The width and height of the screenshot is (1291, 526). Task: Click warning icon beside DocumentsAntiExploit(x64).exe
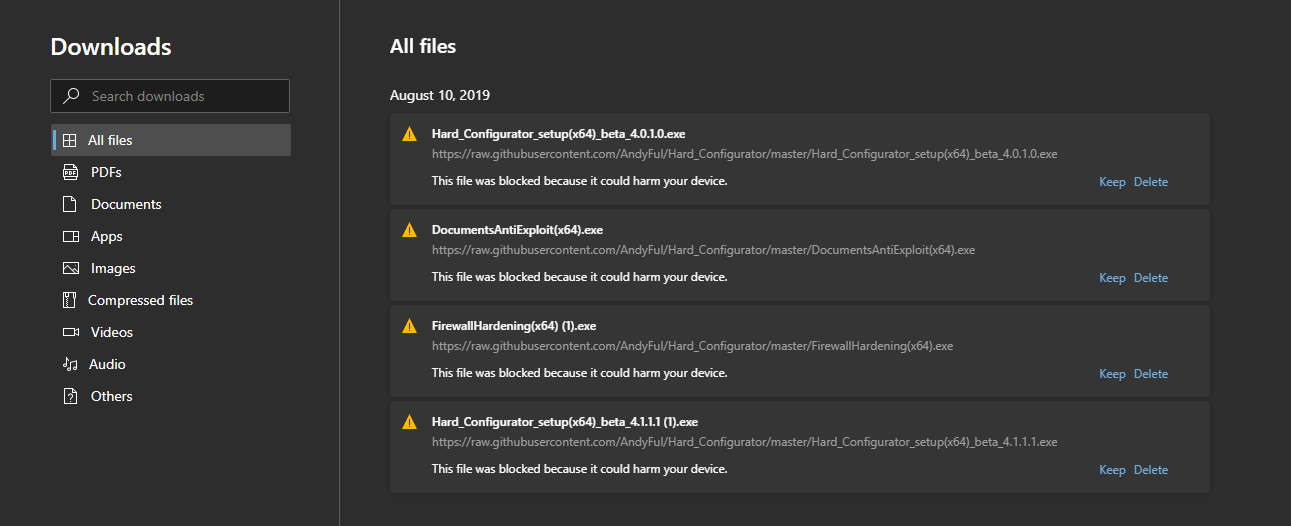coord(409,230)
